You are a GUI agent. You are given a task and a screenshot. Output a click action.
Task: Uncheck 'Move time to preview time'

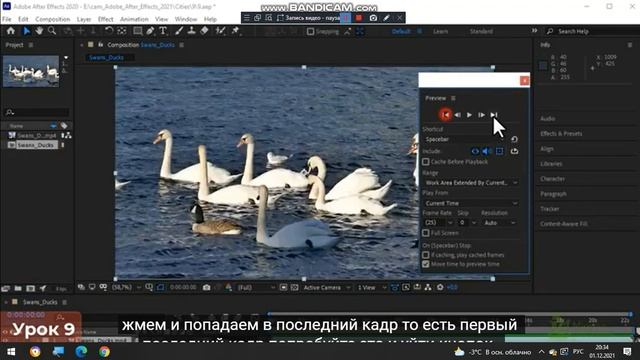coord(426,264)
